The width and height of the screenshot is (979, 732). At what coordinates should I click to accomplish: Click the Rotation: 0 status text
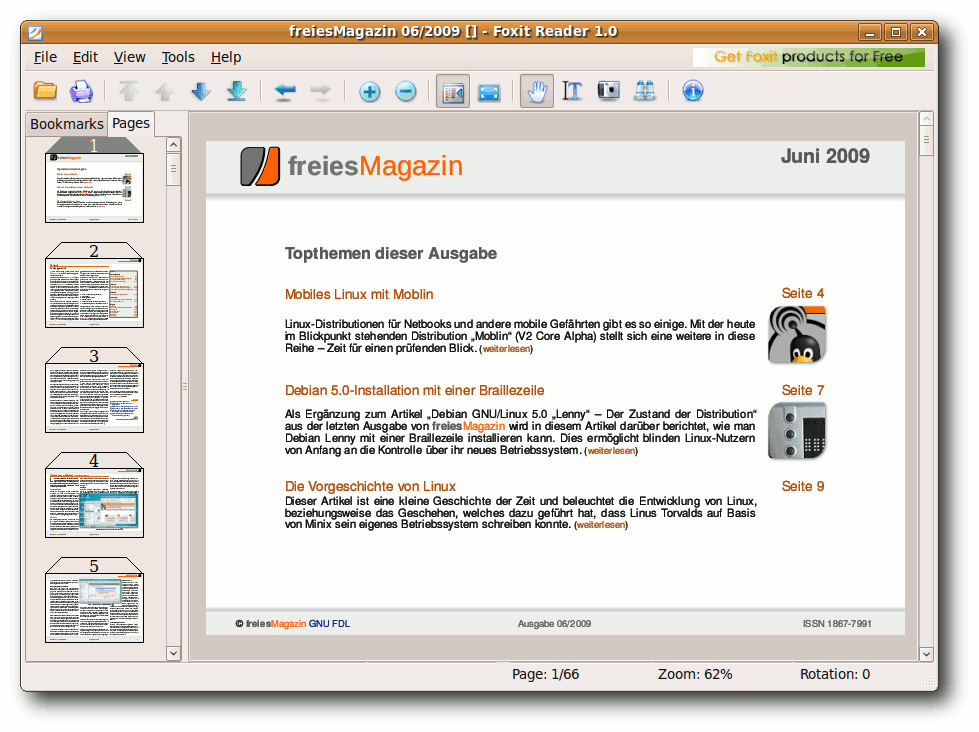pos(835,675)
